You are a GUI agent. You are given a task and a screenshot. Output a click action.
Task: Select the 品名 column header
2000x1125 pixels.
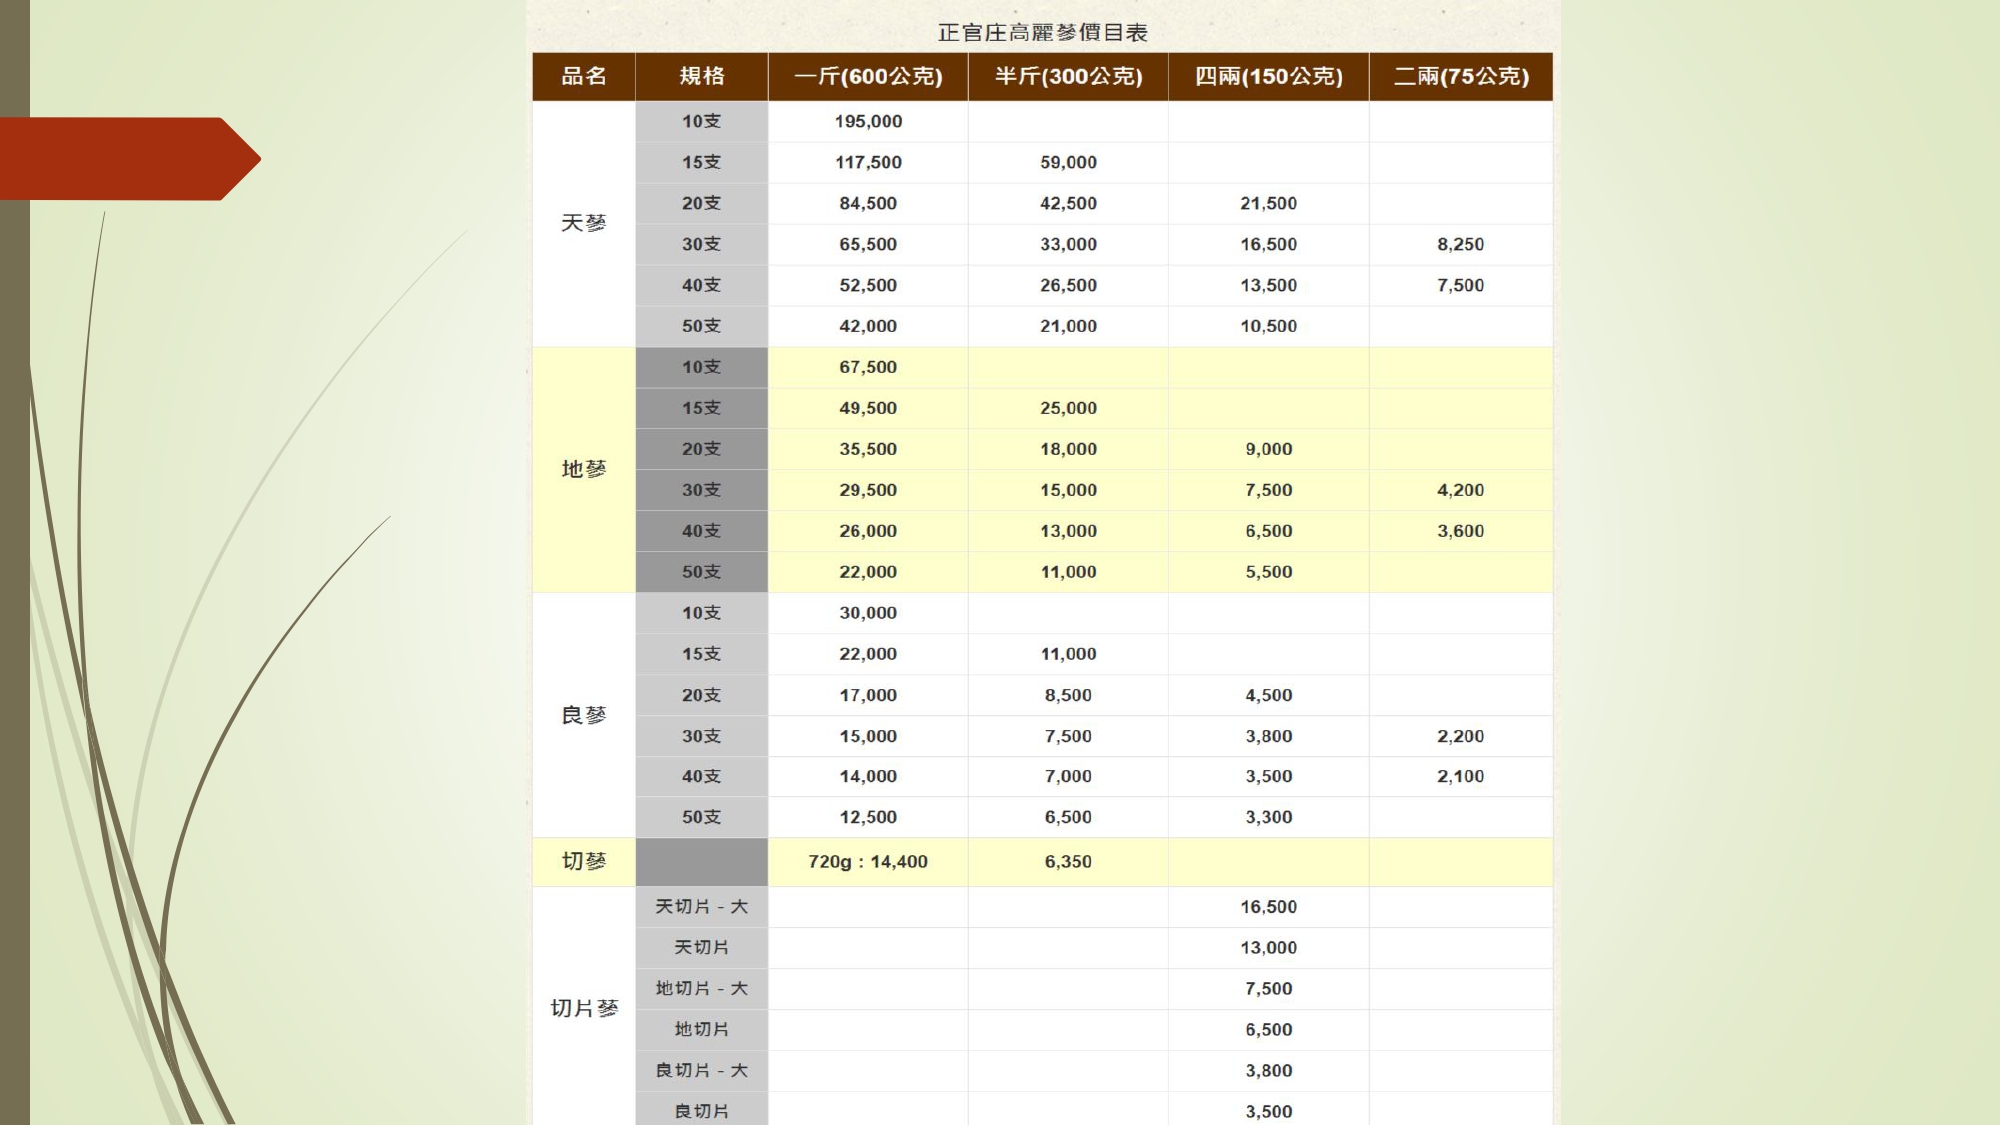(x=583, y=75)
